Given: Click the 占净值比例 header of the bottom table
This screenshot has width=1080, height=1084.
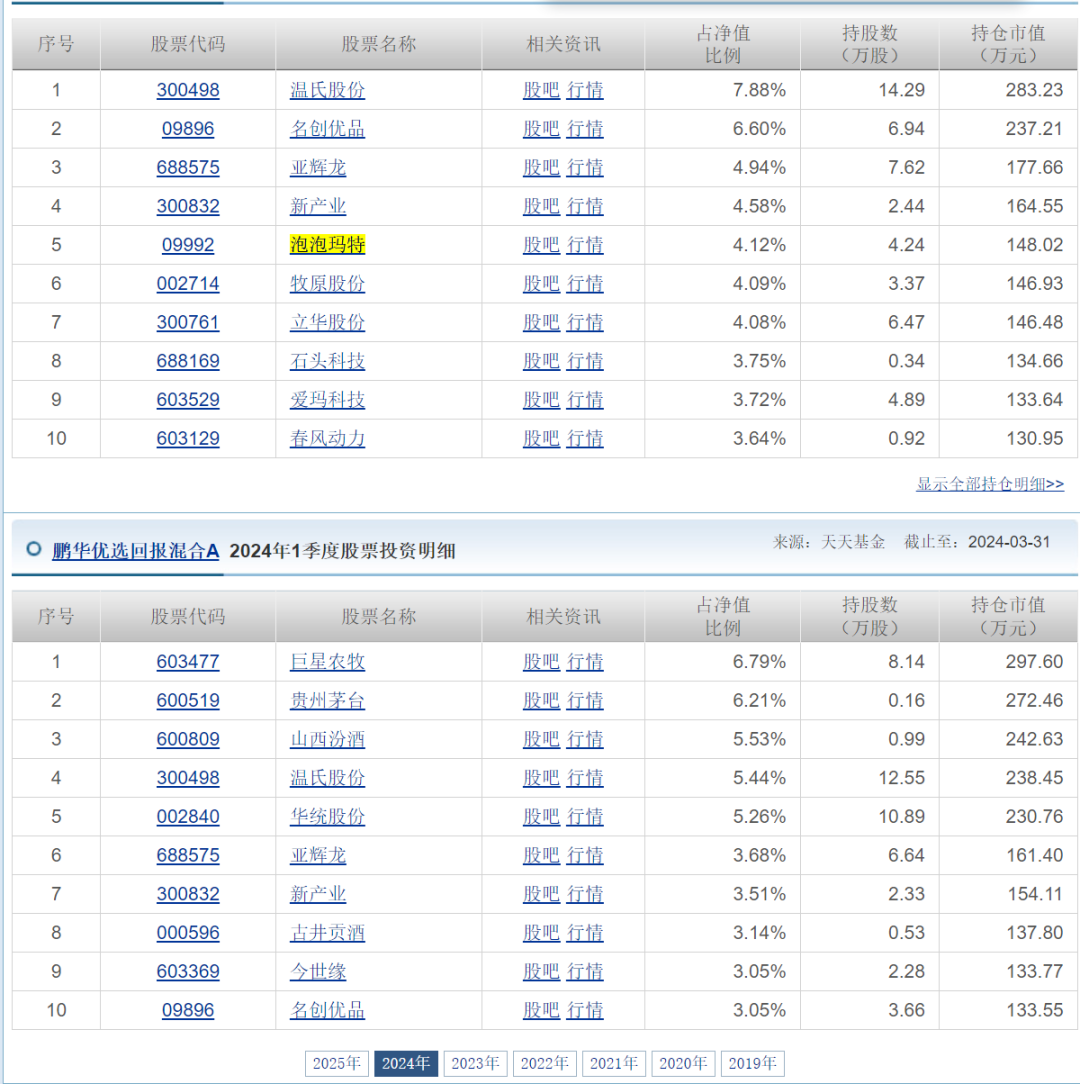Looking at the screenshot, I should 723,617.
